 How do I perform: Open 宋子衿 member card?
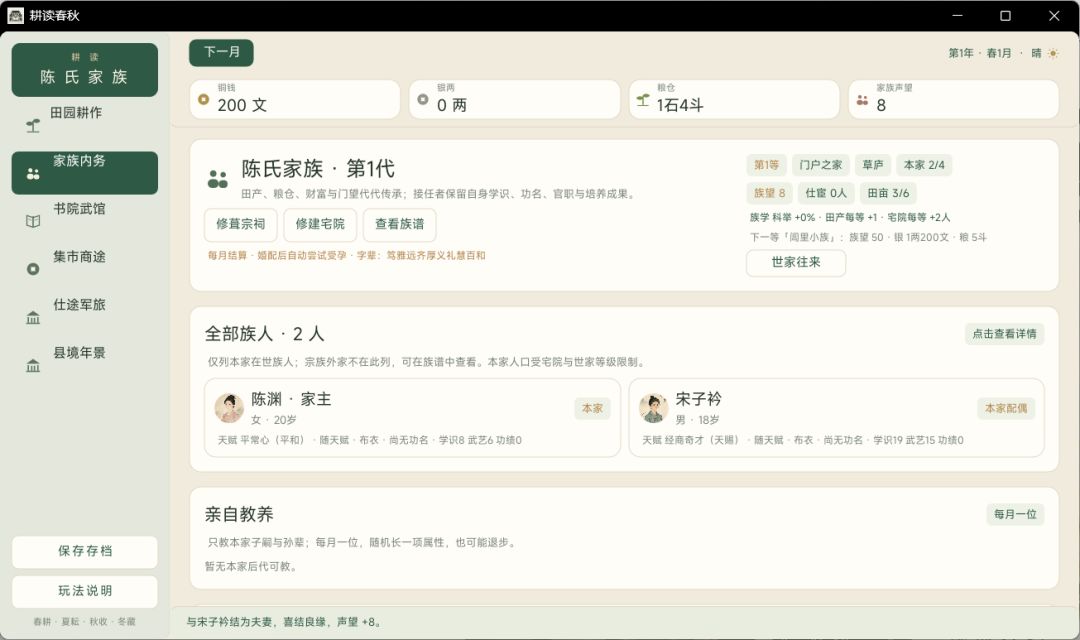[836, 417]
